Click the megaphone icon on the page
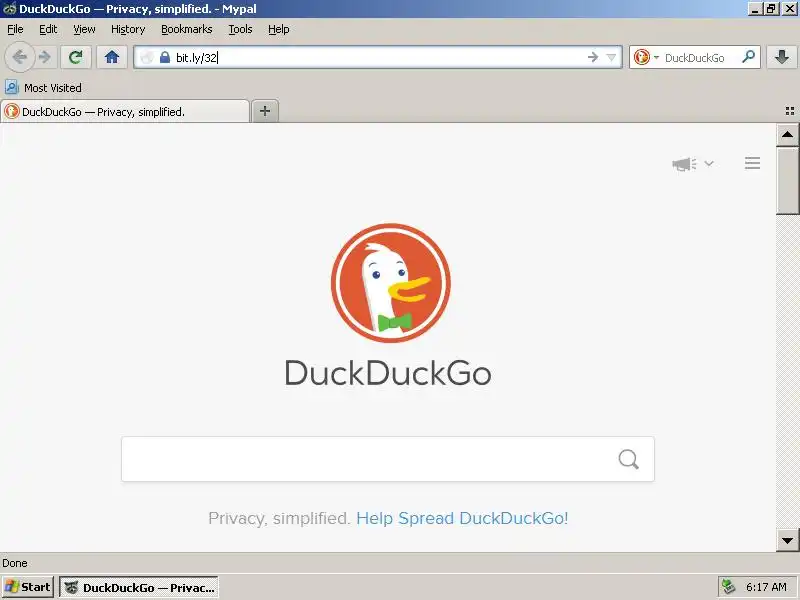Image resolution: width=800 pixels, height=600 pixels. point(684,164)
